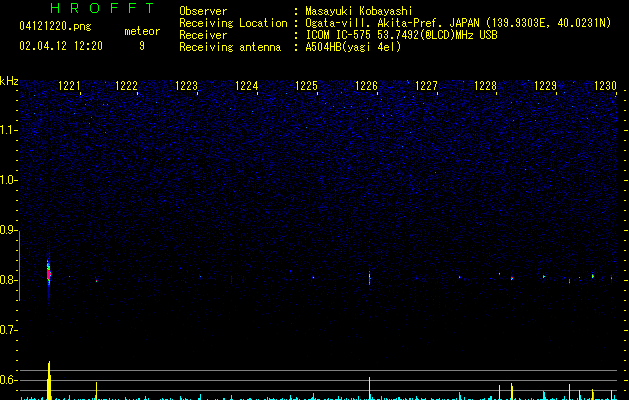Click the "Observer" field label
Screen dimensions: 629x400
203,11
